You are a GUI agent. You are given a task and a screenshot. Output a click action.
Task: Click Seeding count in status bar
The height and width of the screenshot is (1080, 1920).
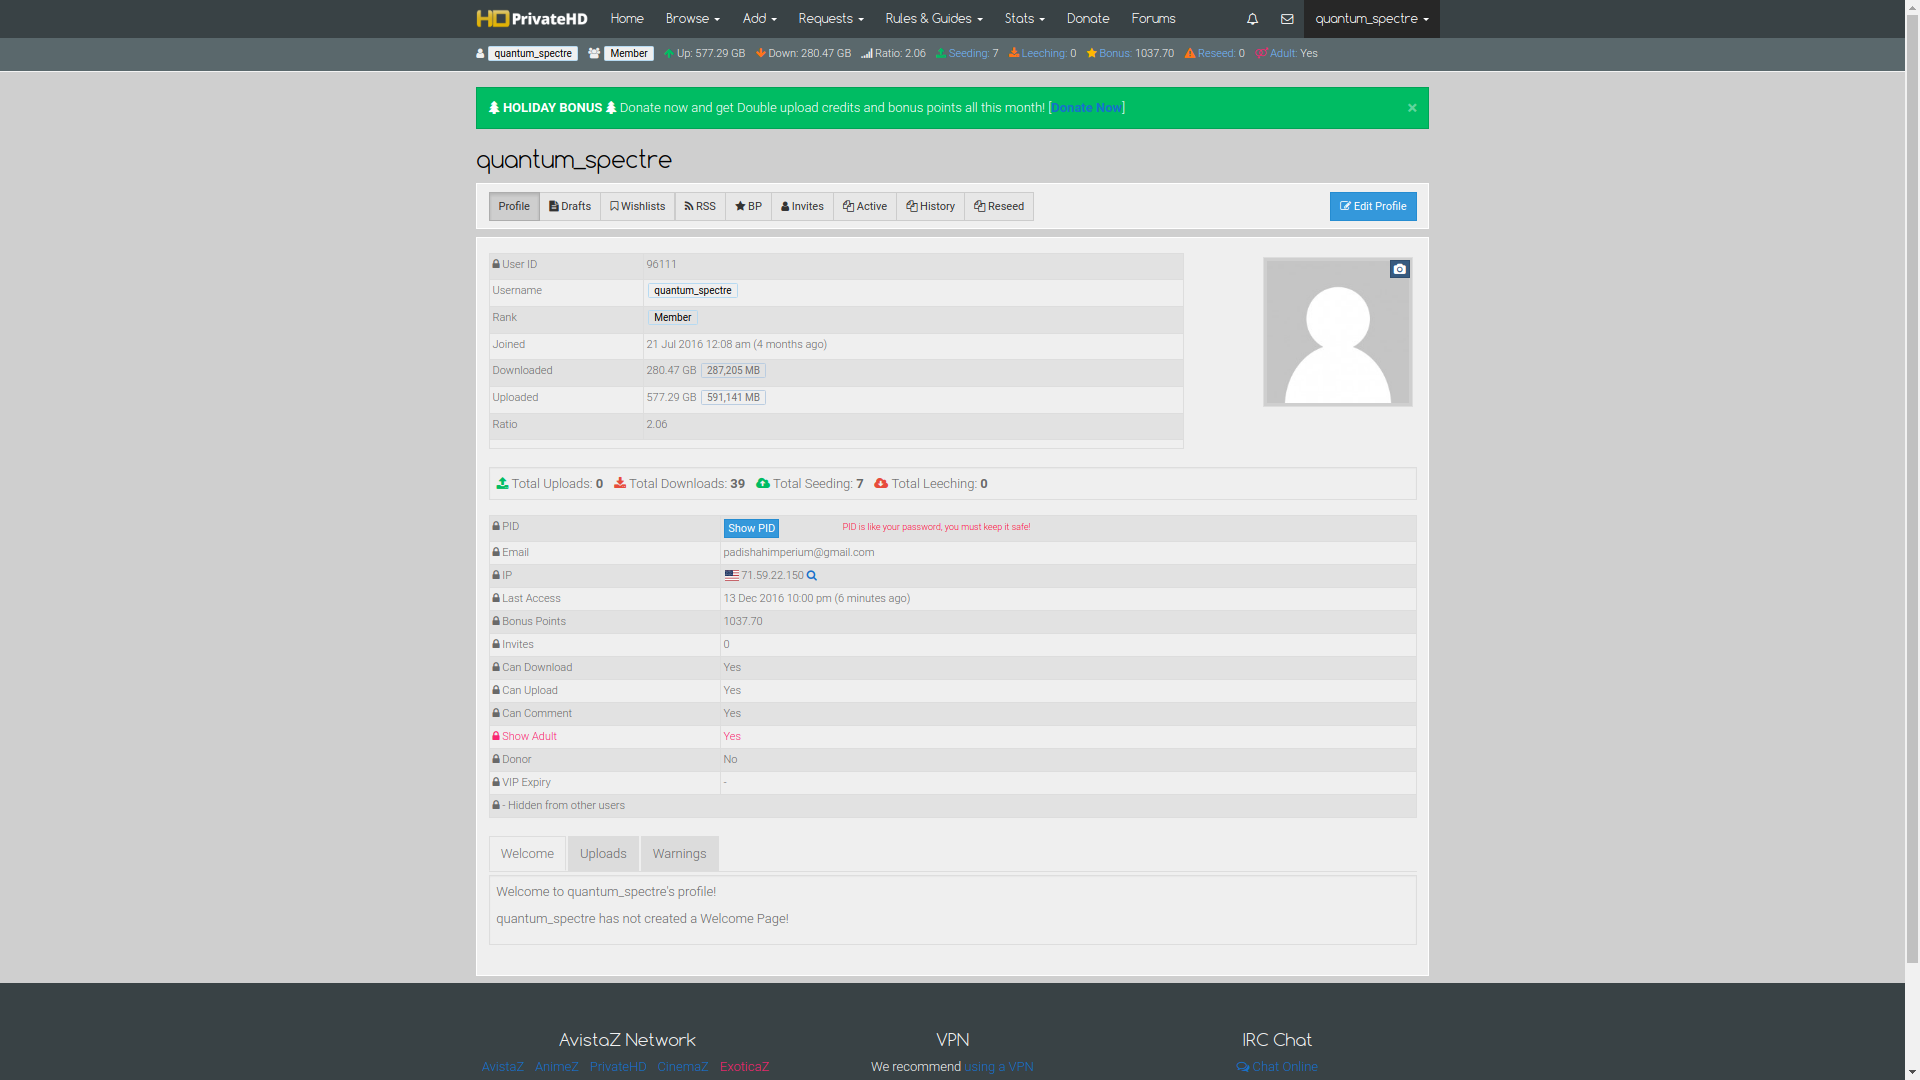(x=967, y=54)
